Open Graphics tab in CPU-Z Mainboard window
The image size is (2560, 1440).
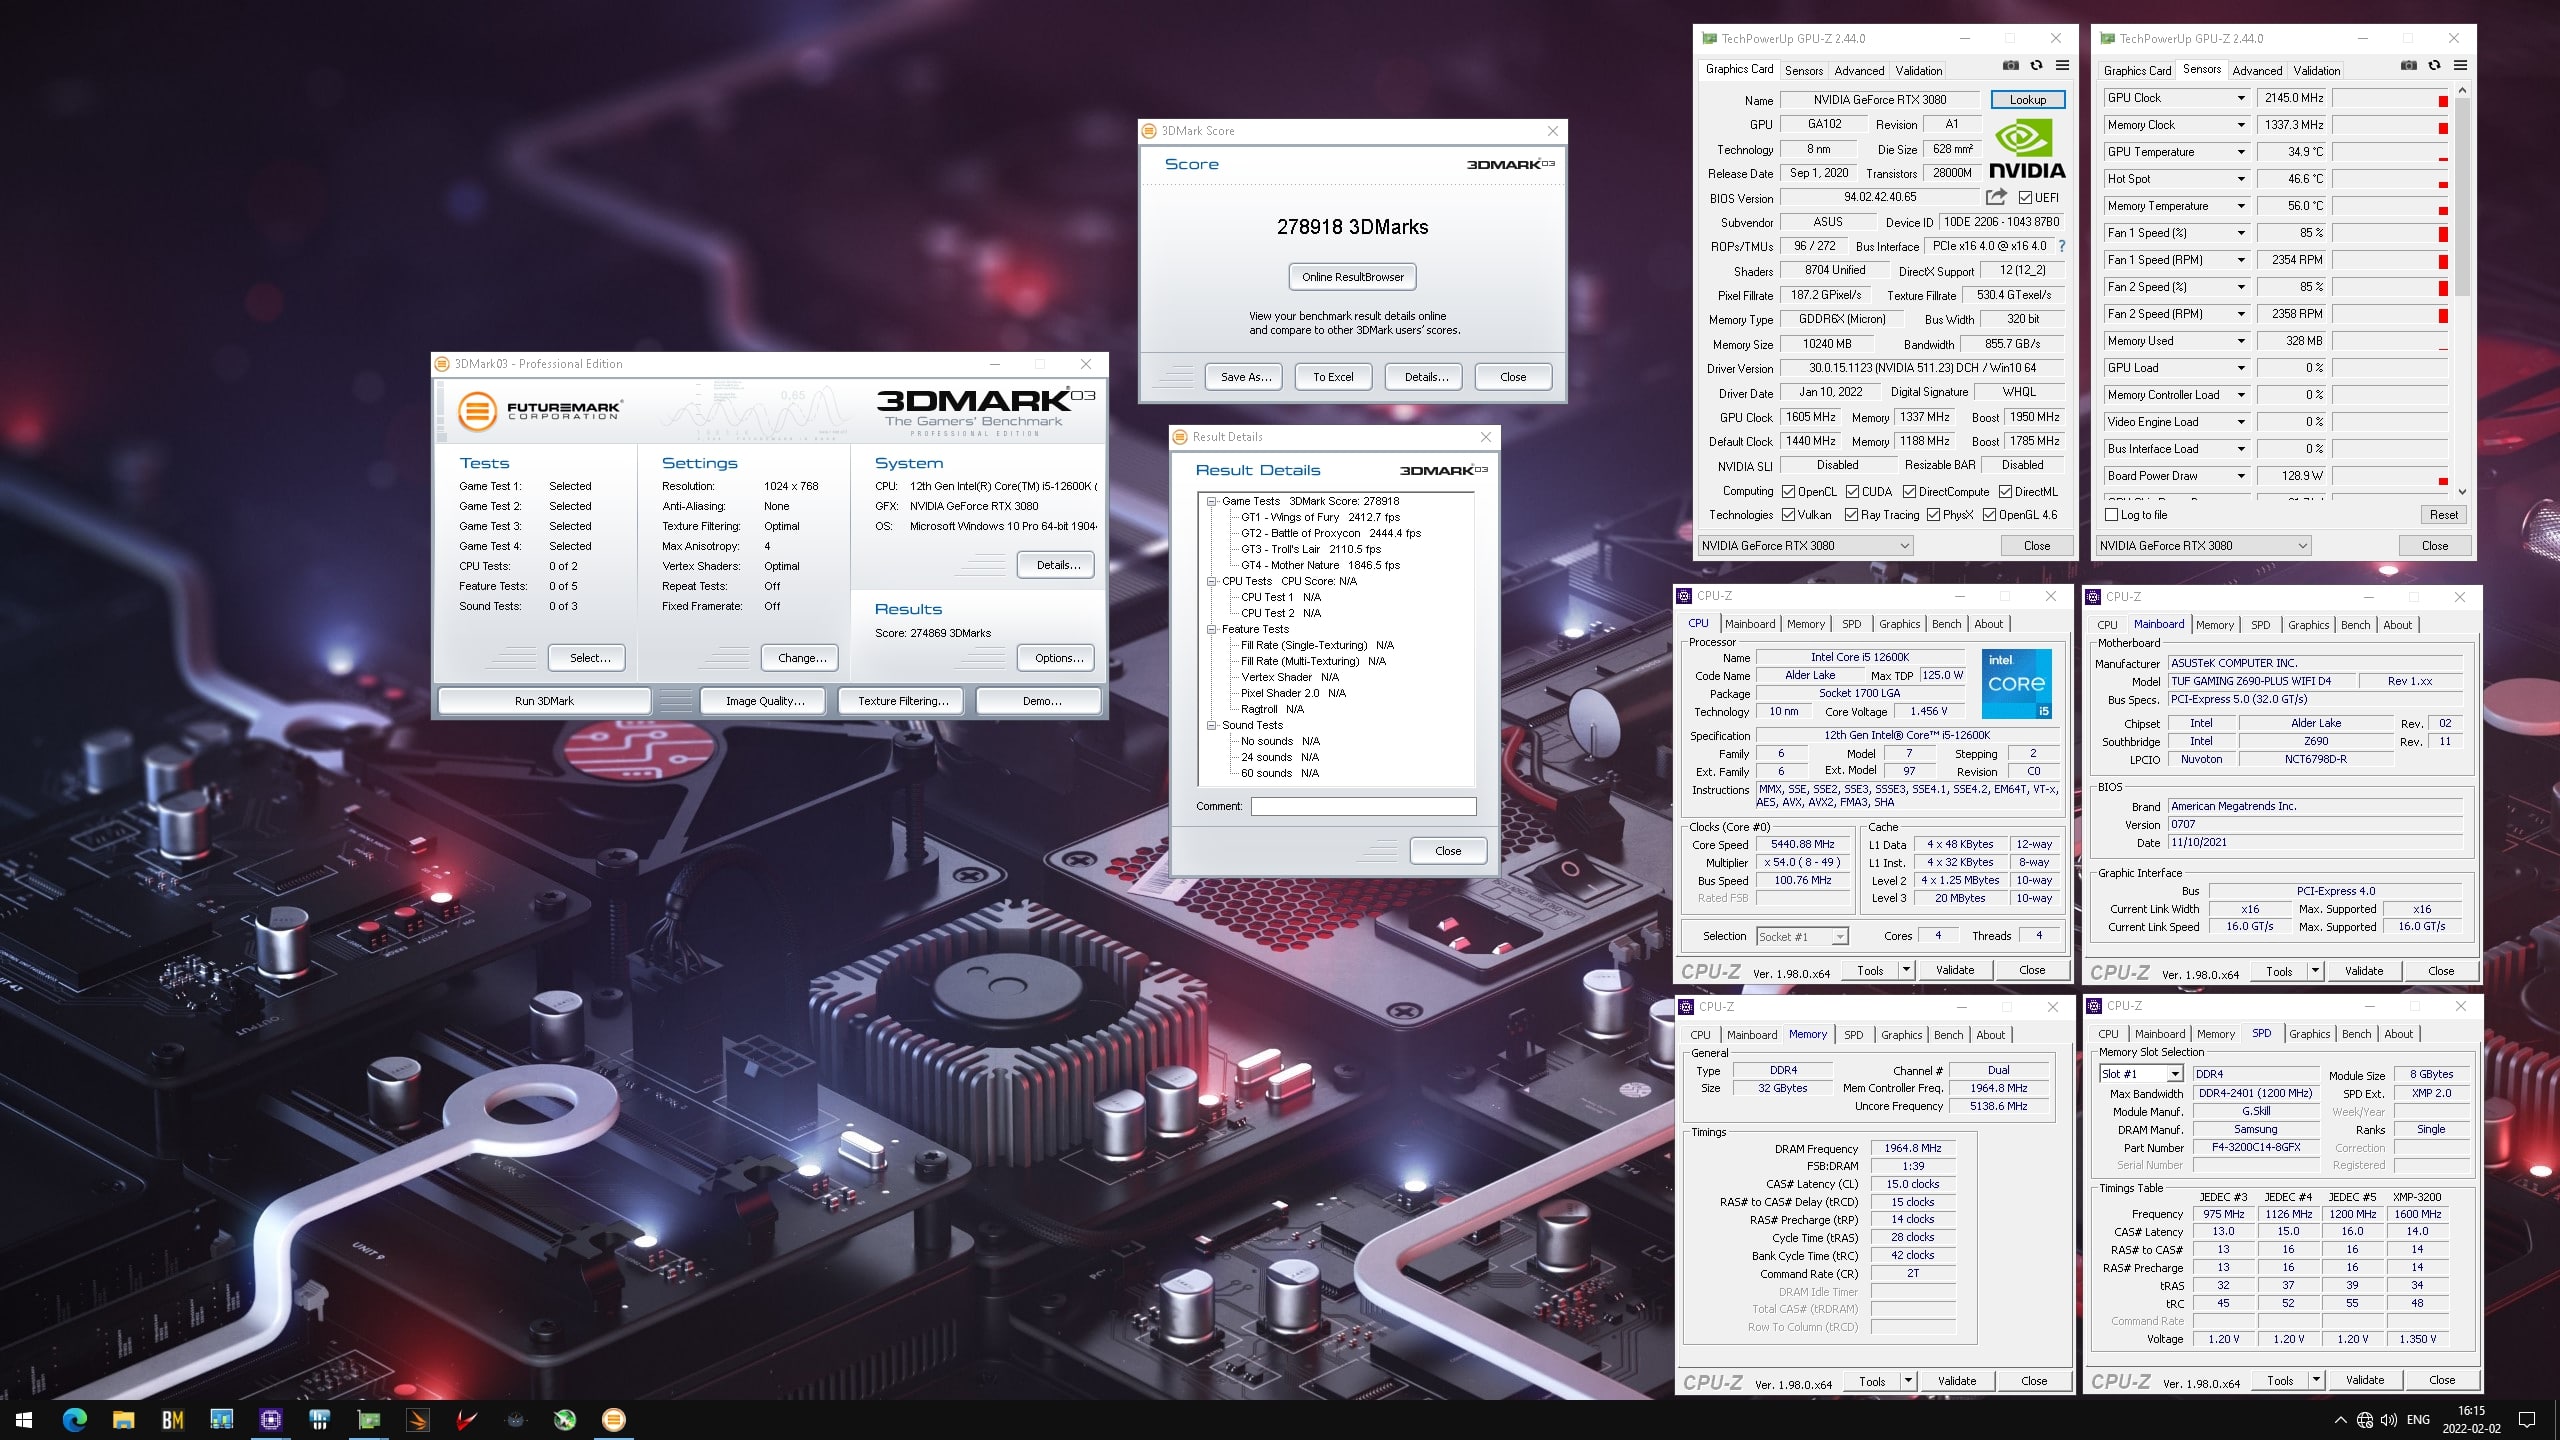coord(2308,625)
